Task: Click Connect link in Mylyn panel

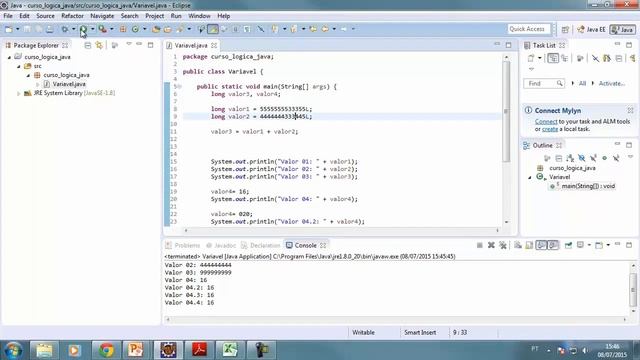Action: pos(546,122)
